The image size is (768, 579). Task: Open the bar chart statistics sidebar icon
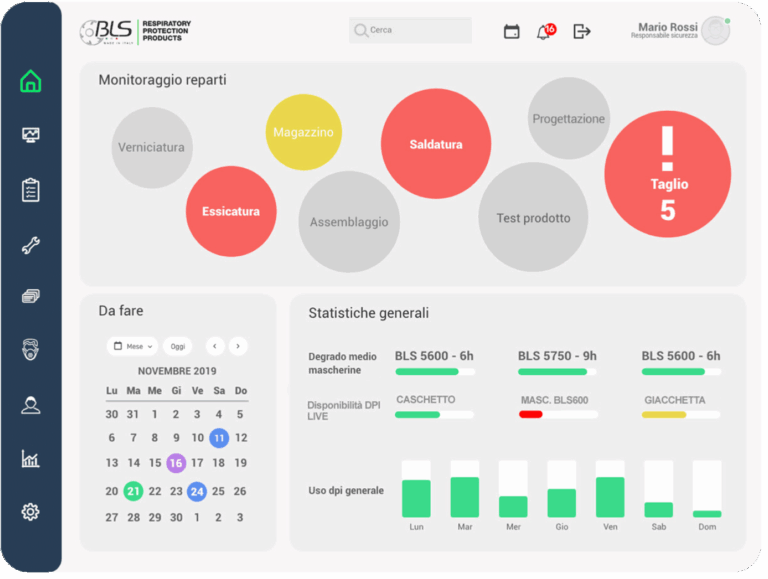tap(31, 458)
